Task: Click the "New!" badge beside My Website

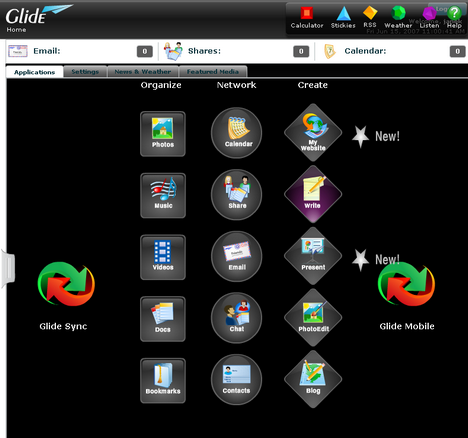Action: 376,136
